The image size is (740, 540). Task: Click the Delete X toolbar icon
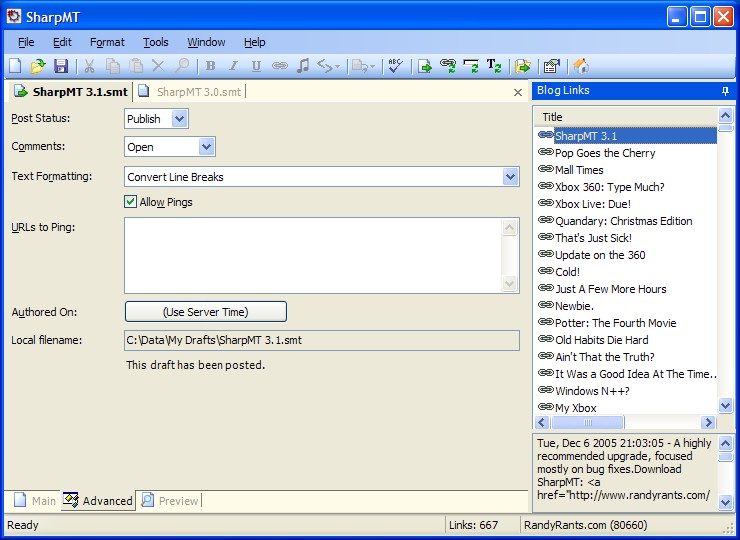[158, 66]
